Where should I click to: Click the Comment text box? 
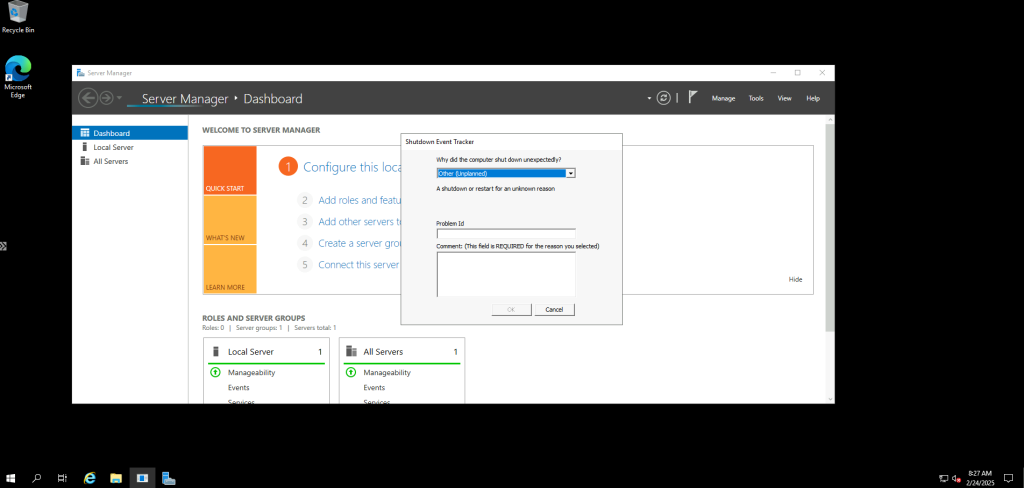(505, 274)
